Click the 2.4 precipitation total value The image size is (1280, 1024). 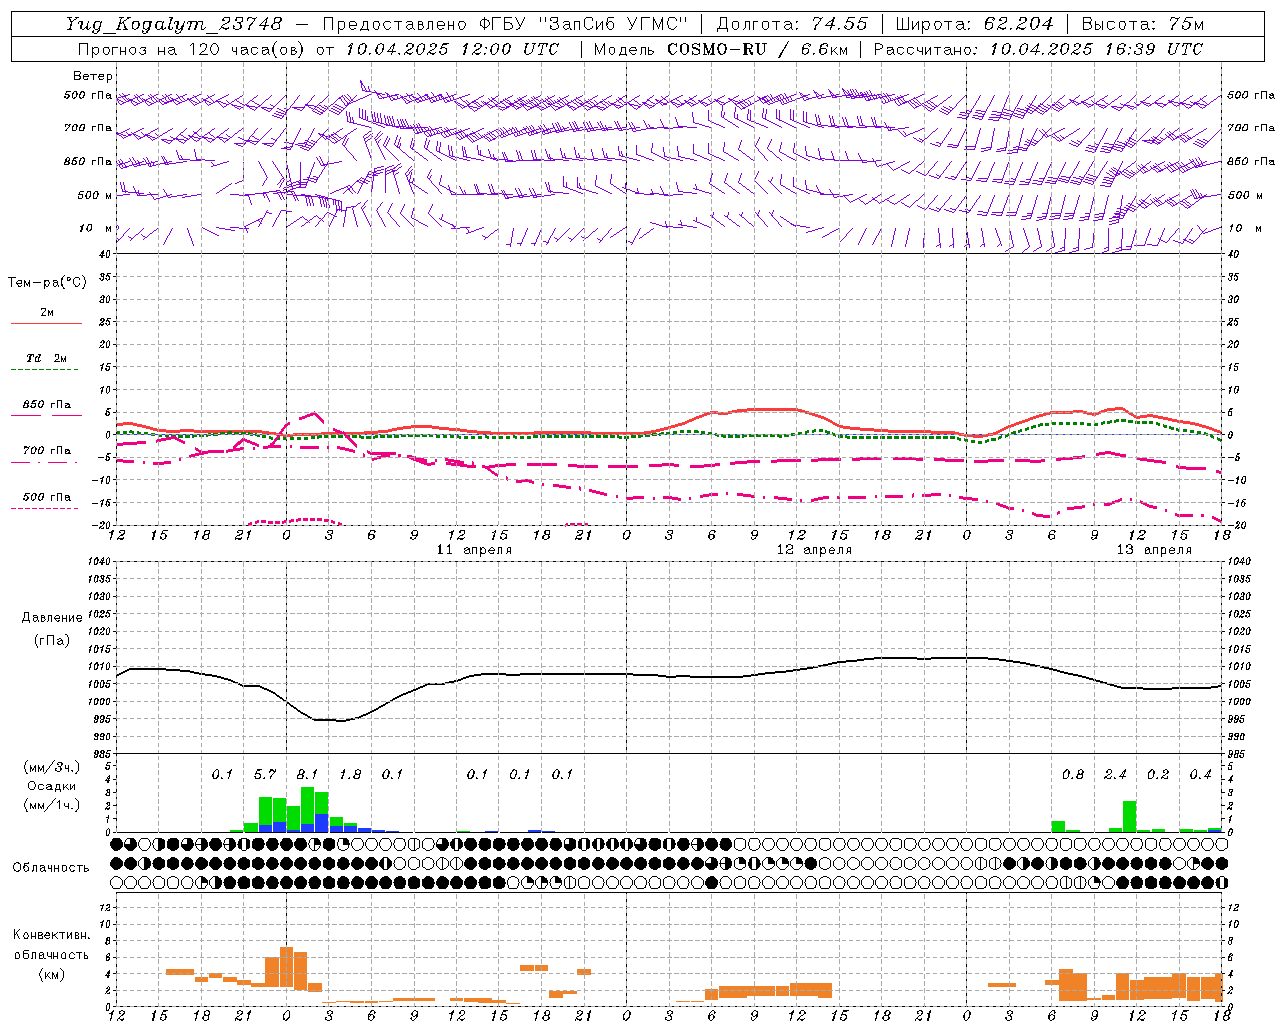(x=1115, y=774)
